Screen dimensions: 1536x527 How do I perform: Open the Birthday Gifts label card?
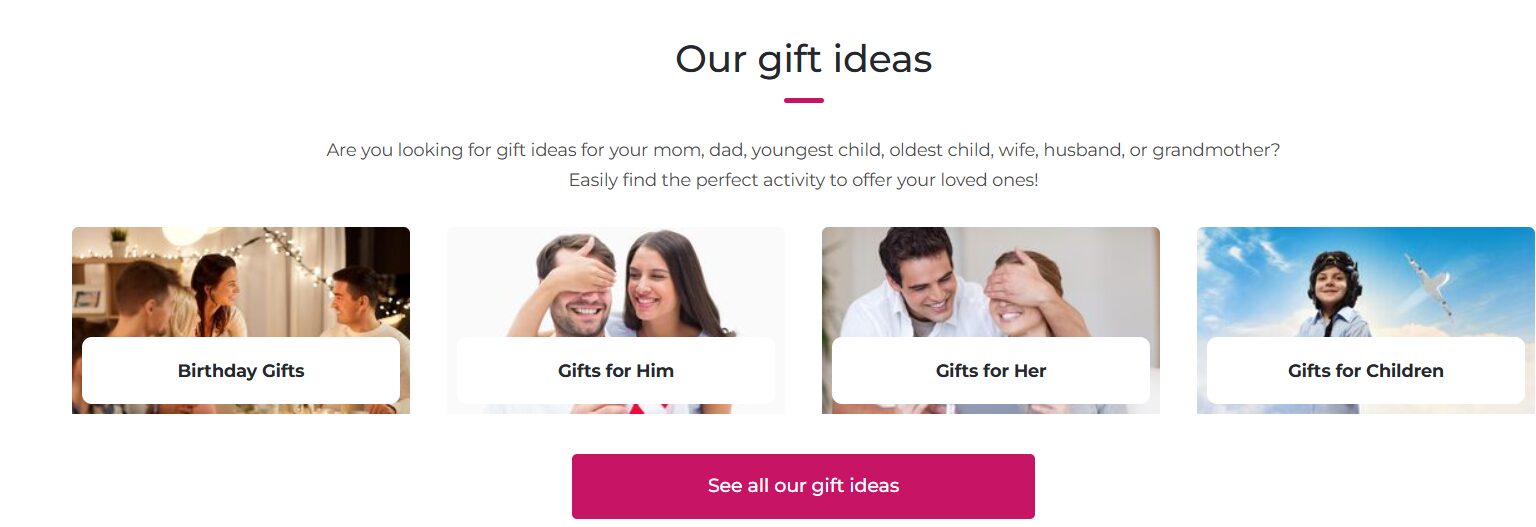tap(240, 370)
